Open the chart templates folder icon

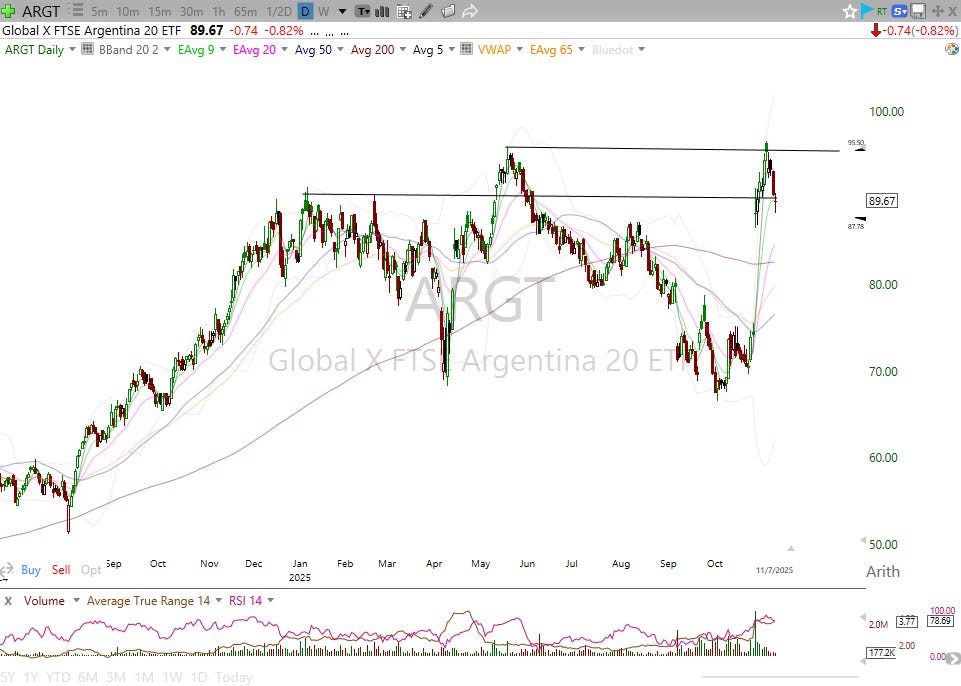pos(448,11)
